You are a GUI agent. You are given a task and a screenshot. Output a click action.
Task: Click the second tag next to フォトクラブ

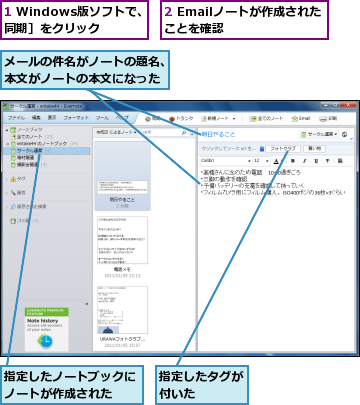[314, 149]
